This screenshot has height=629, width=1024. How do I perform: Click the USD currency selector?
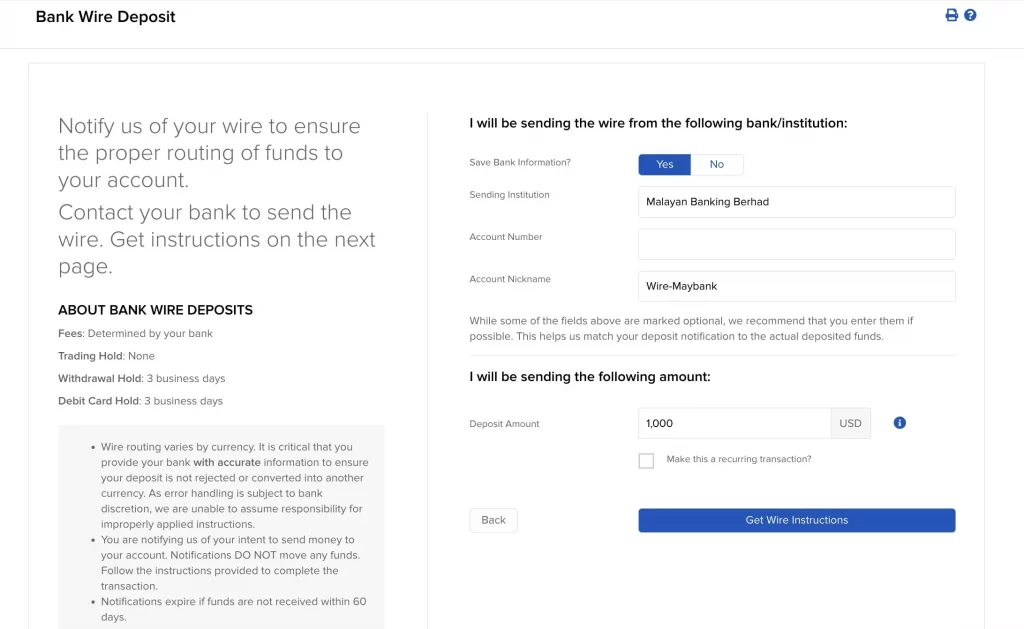(x=850, y=423)
